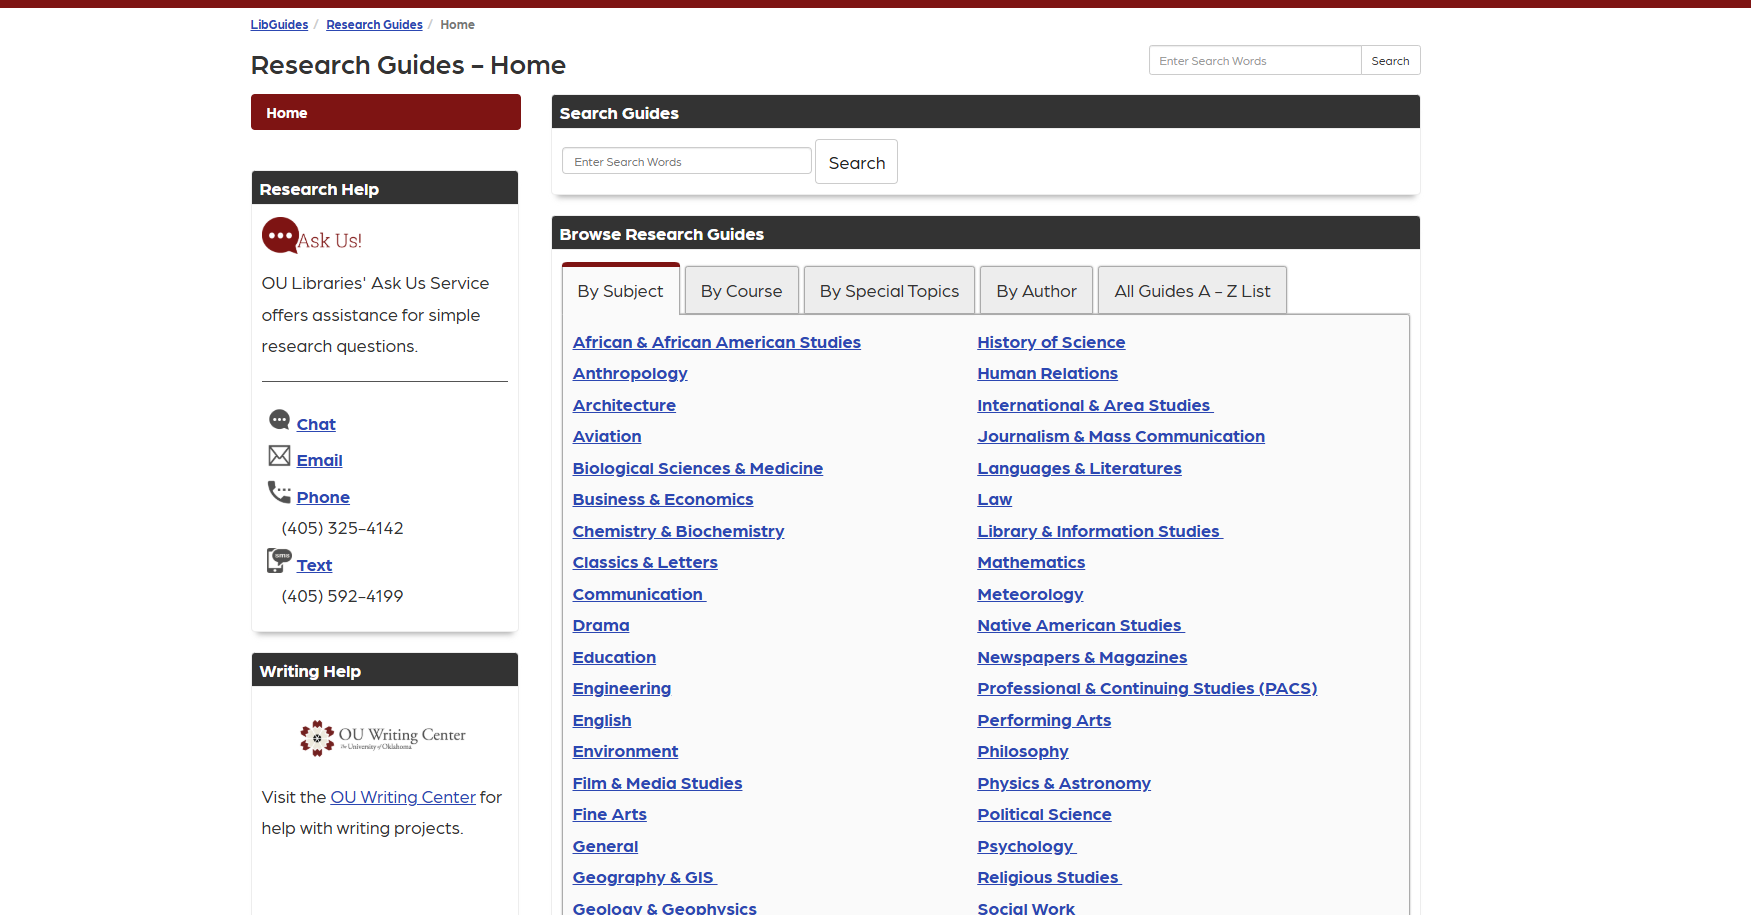Open the General guide

pos(605,846)
